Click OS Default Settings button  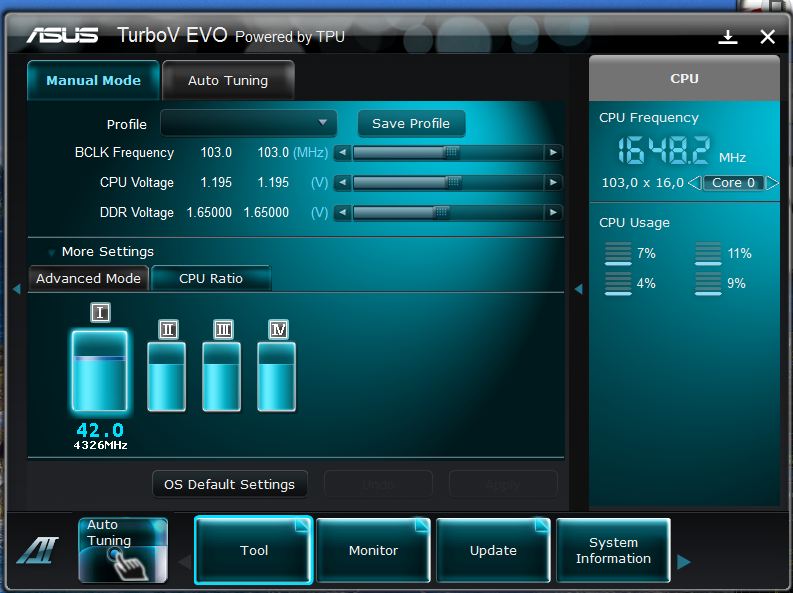point(230,484)
